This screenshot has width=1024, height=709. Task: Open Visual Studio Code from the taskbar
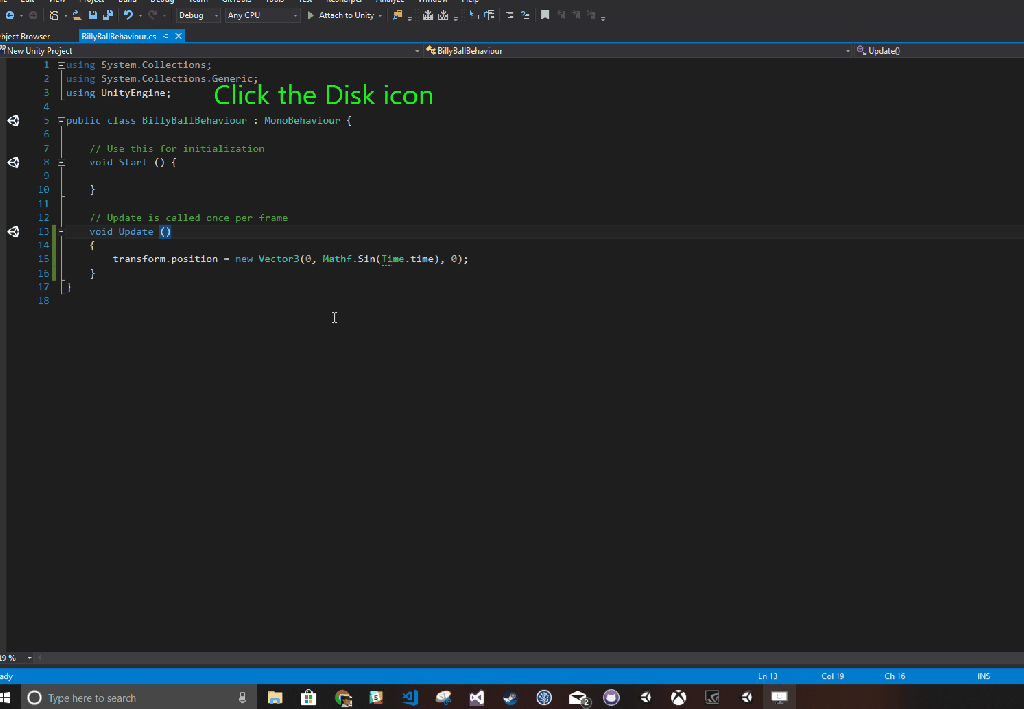point(410,697)
